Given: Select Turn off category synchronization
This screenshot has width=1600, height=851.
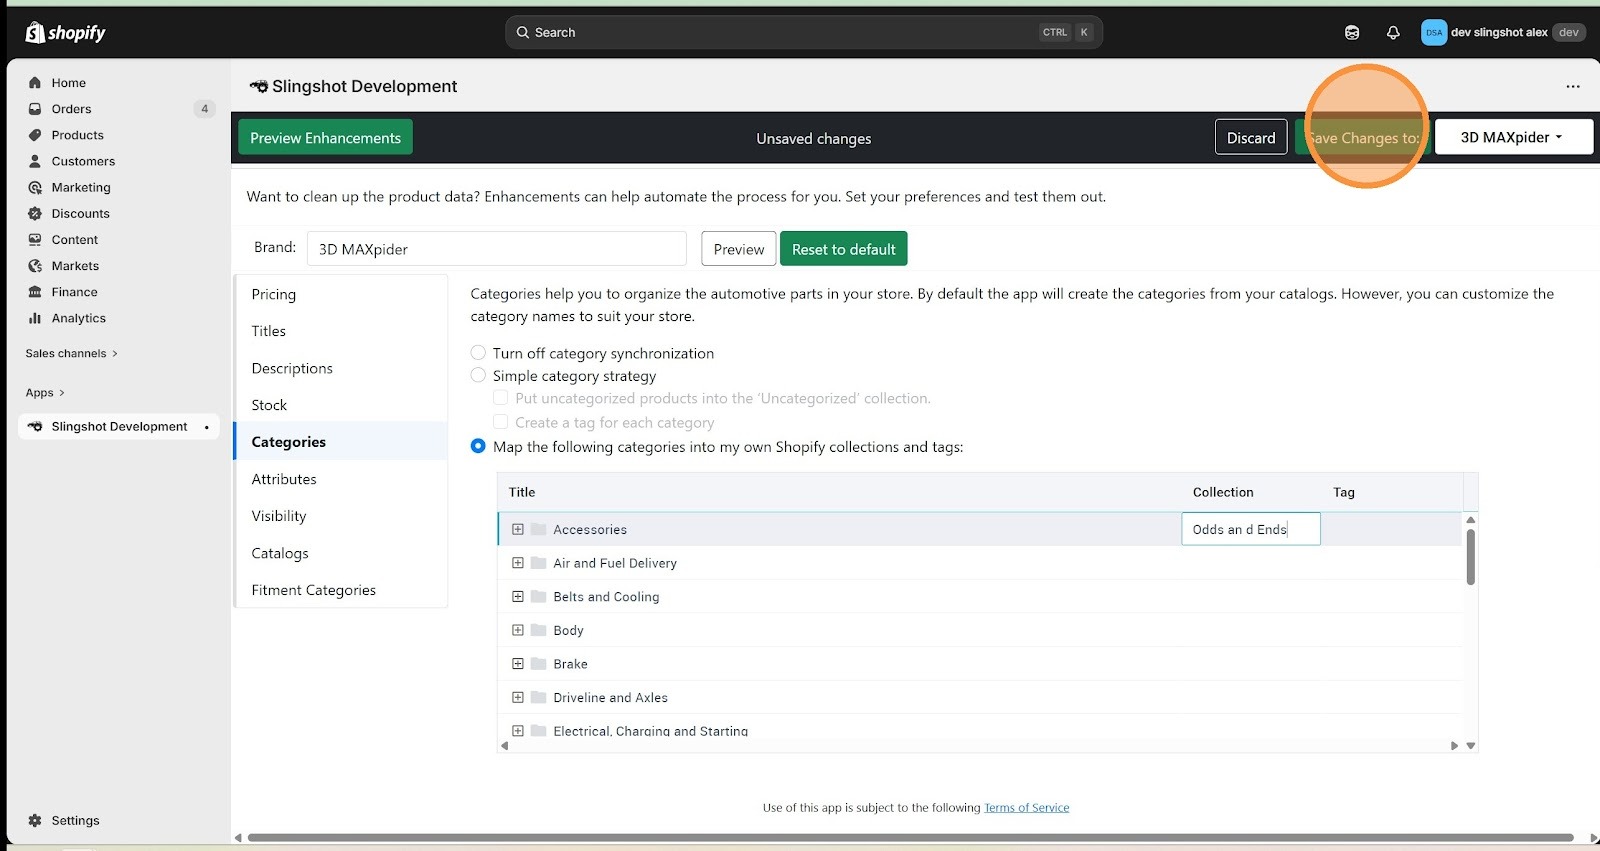Looking at the screenshot, I should coord(478,353).
